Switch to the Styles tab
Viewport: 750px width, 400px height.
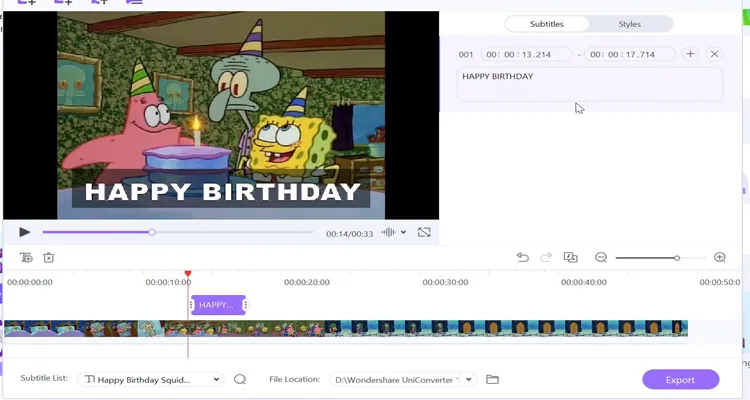coord(629,24)
